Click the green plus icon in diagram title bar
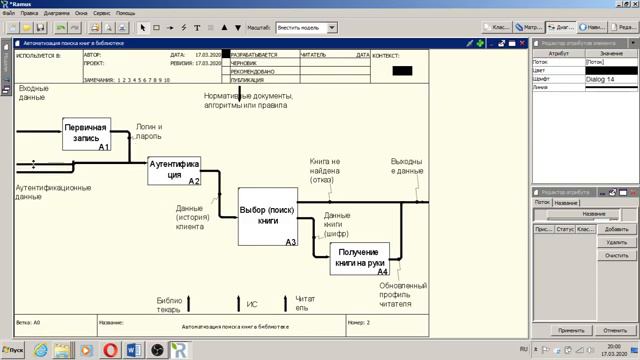 click(480, 43)
